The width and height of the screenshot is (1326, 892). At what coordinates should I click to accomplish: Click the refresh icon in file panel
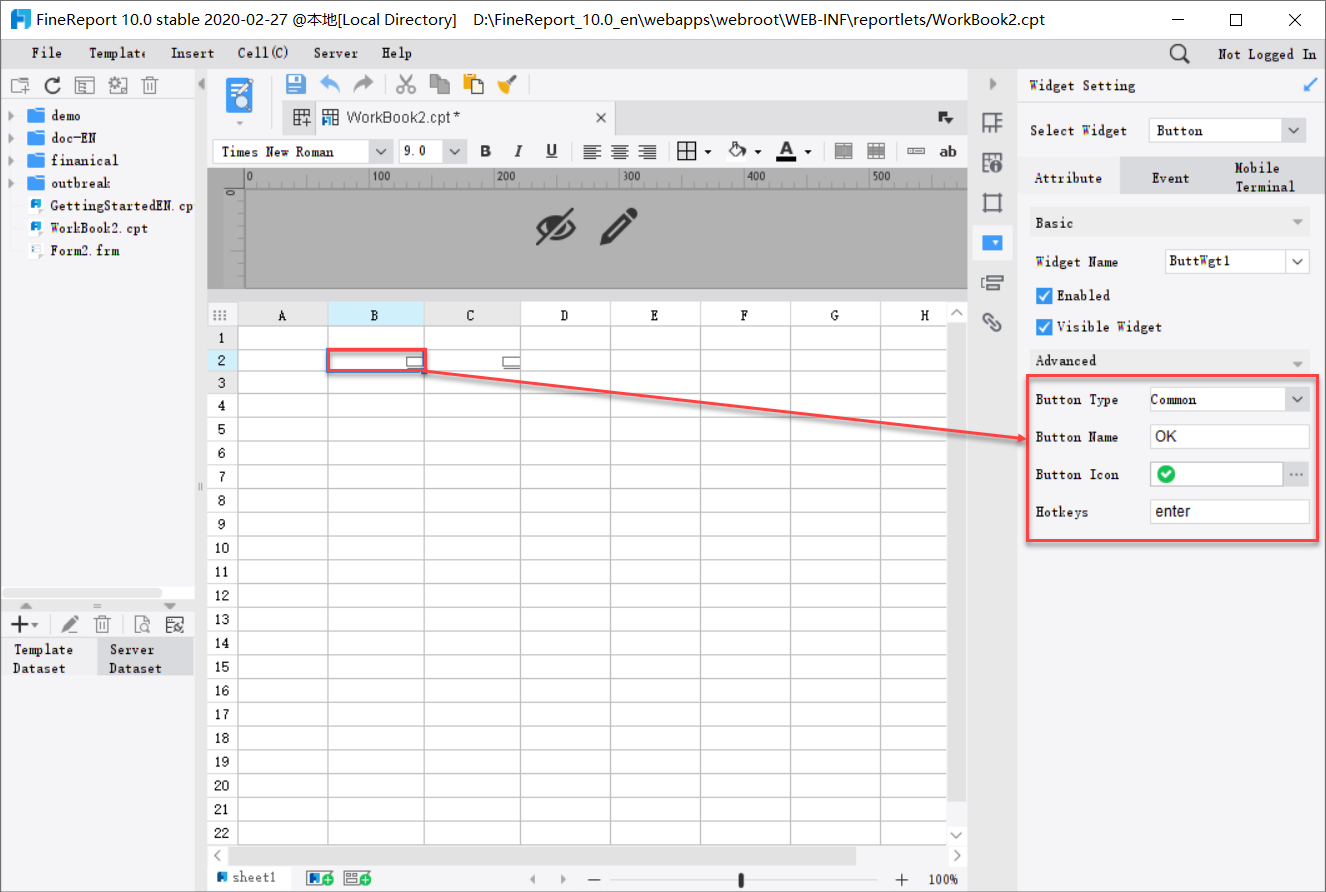tap(52, 86)
